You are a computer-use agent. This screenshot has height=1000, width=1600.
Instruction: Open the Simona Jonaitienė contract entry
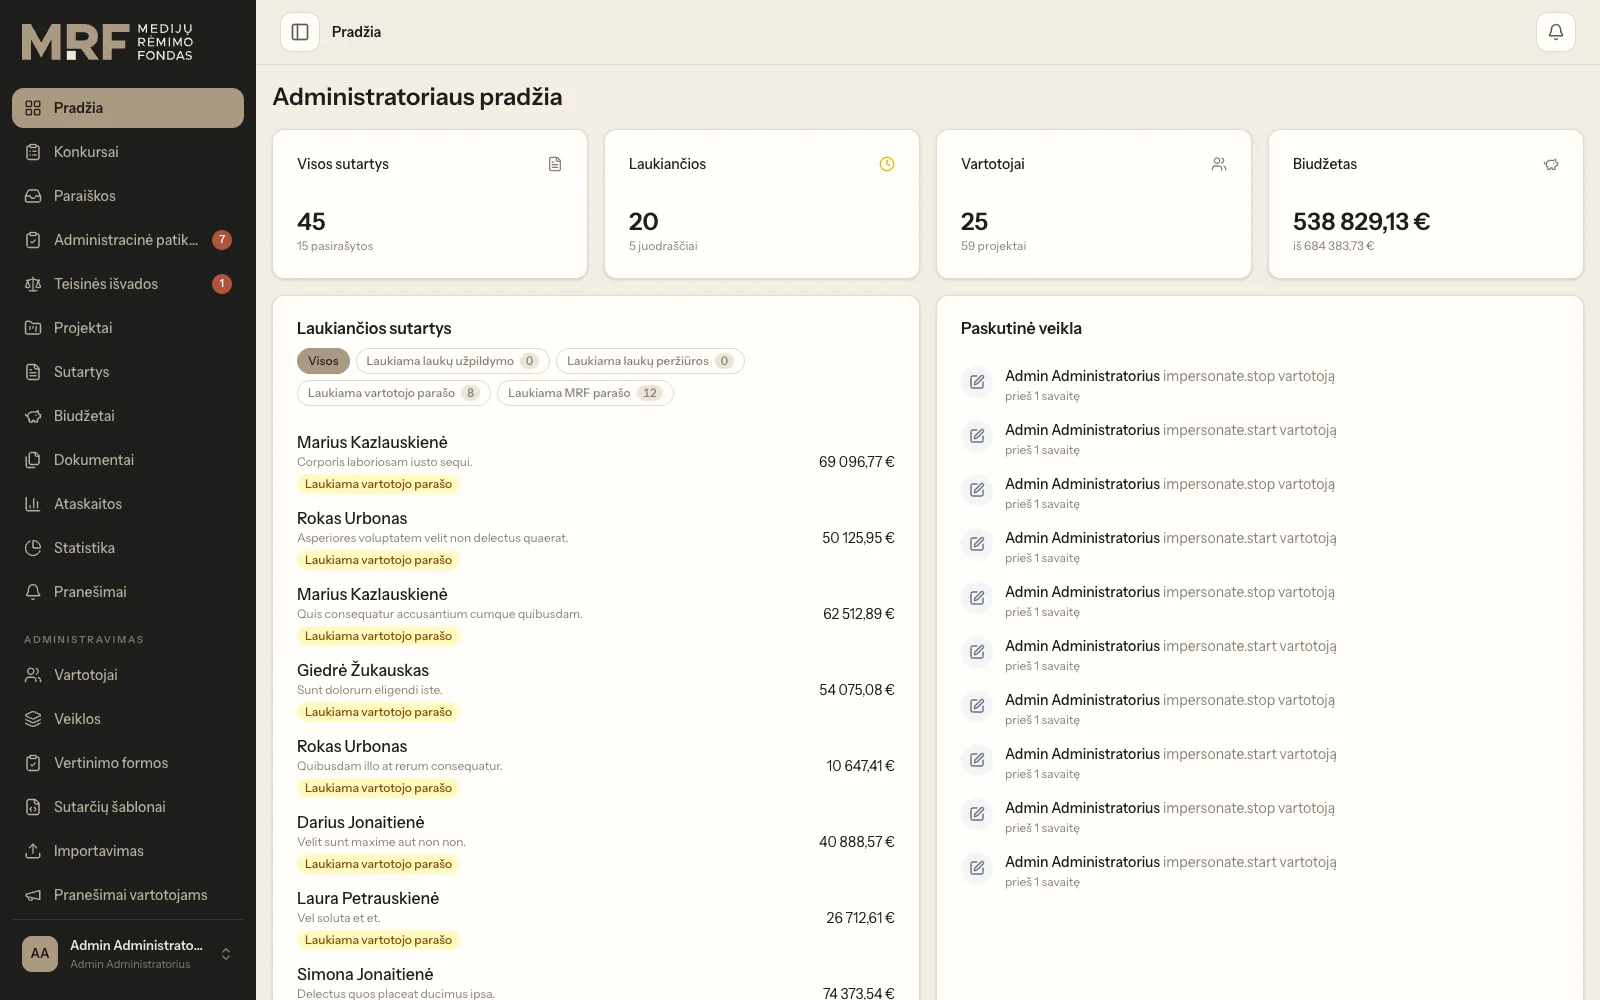click(x=596, y=984)
